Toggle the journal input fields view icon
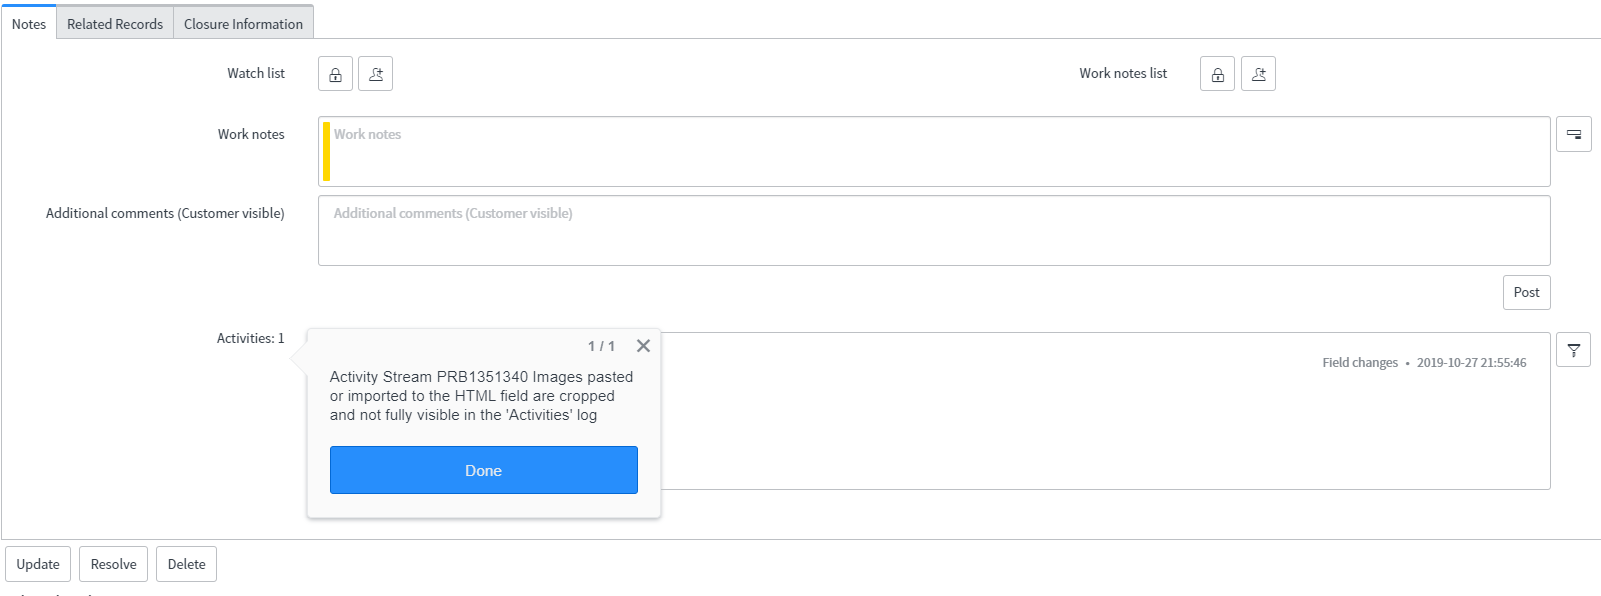Viewport: 1601px width, 596px height. point(1573,134)
